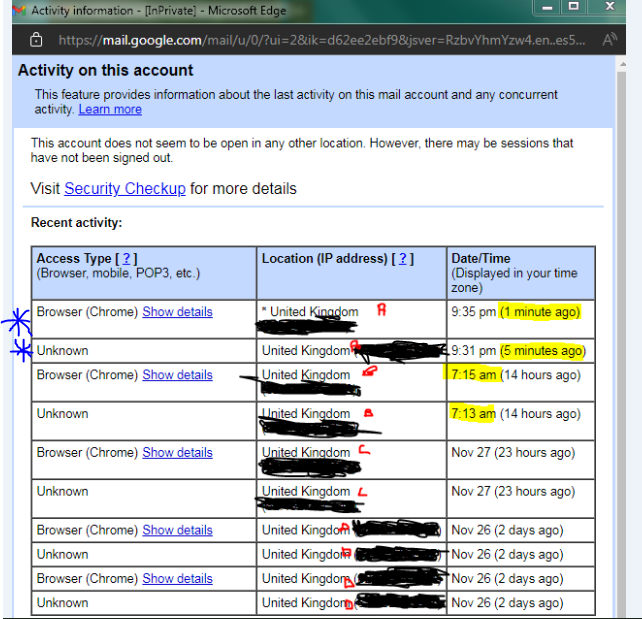Open the Learn more link
642x619 pixels.
click(110, 109)
